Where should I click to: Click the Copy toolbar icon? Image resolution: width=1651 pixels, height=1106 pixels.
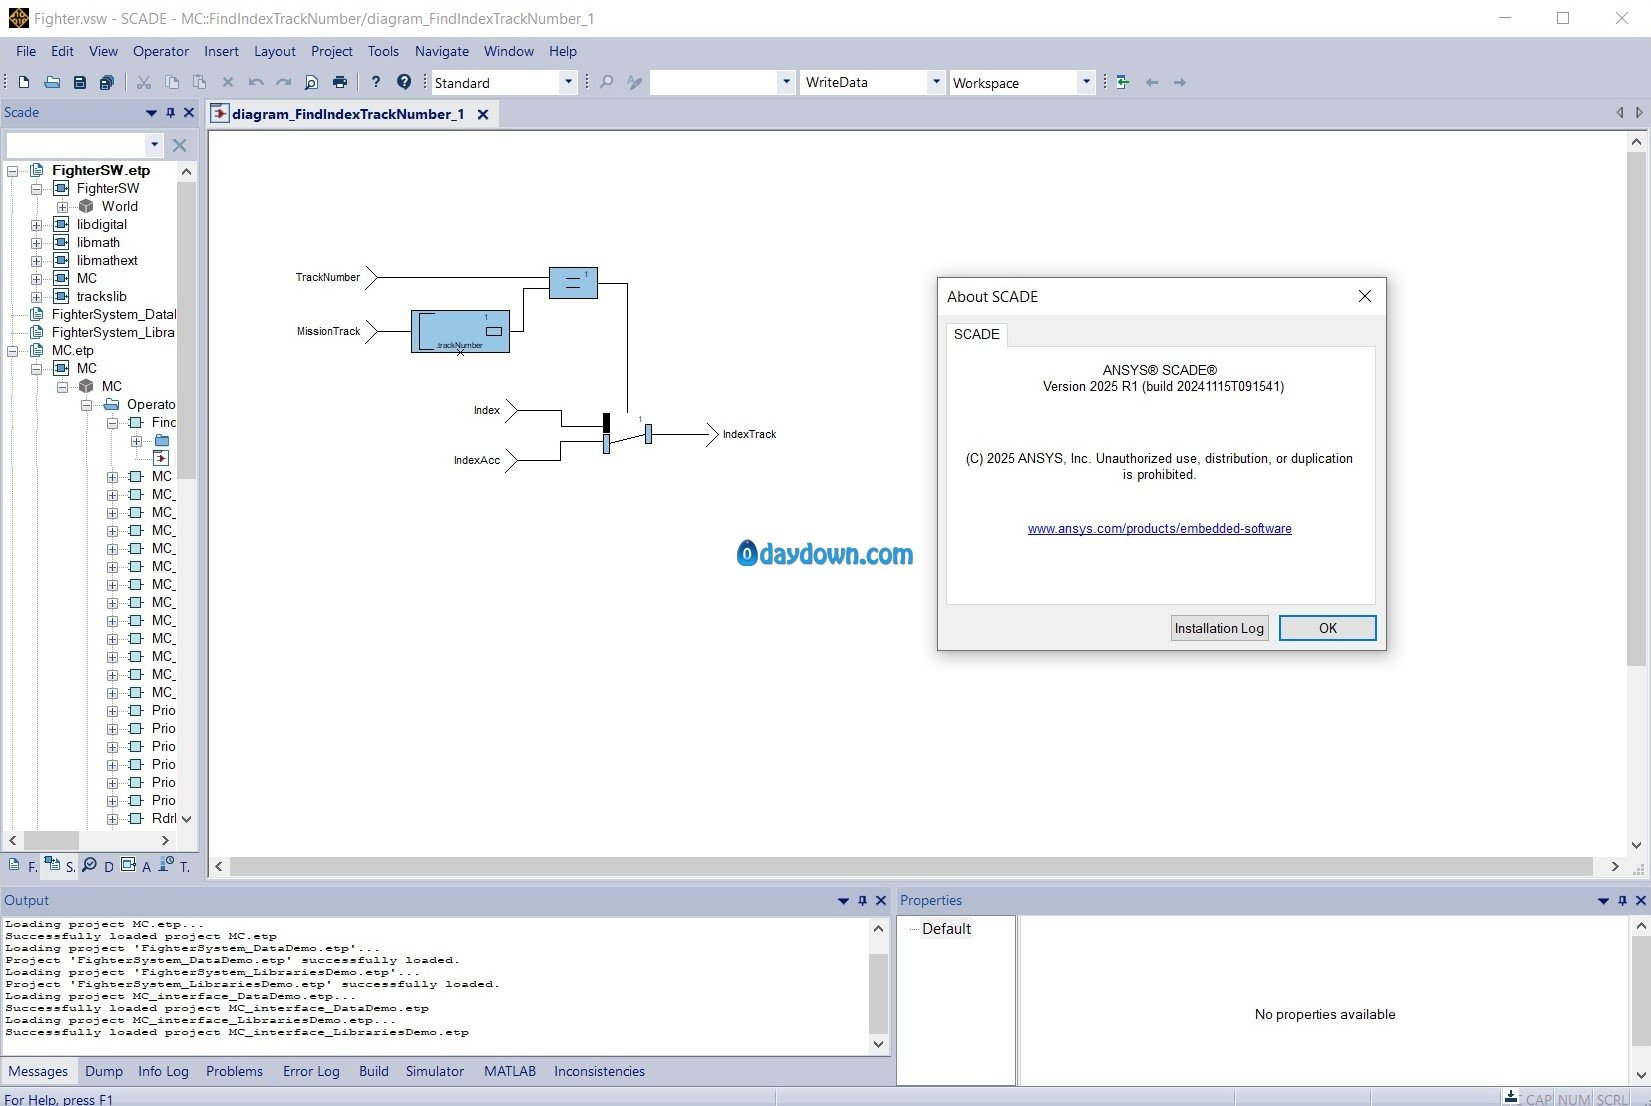click(172, 83)
